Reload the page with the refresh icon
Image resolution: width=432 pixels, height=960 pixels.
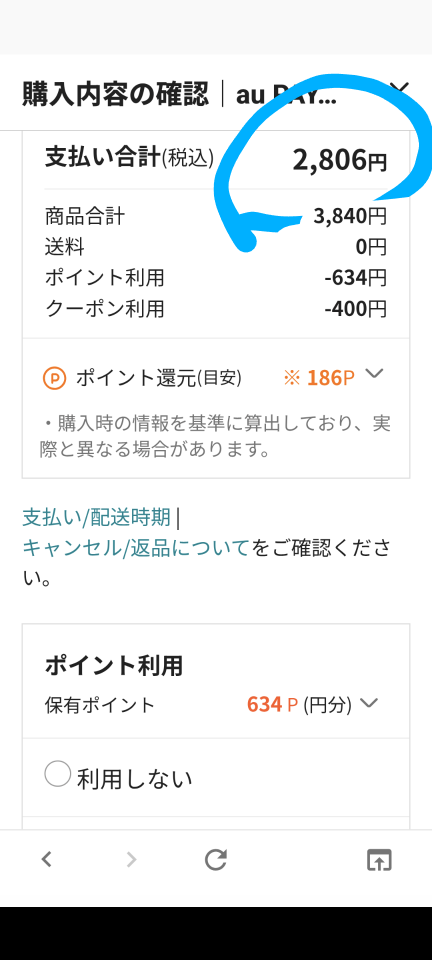coord(215,860)
